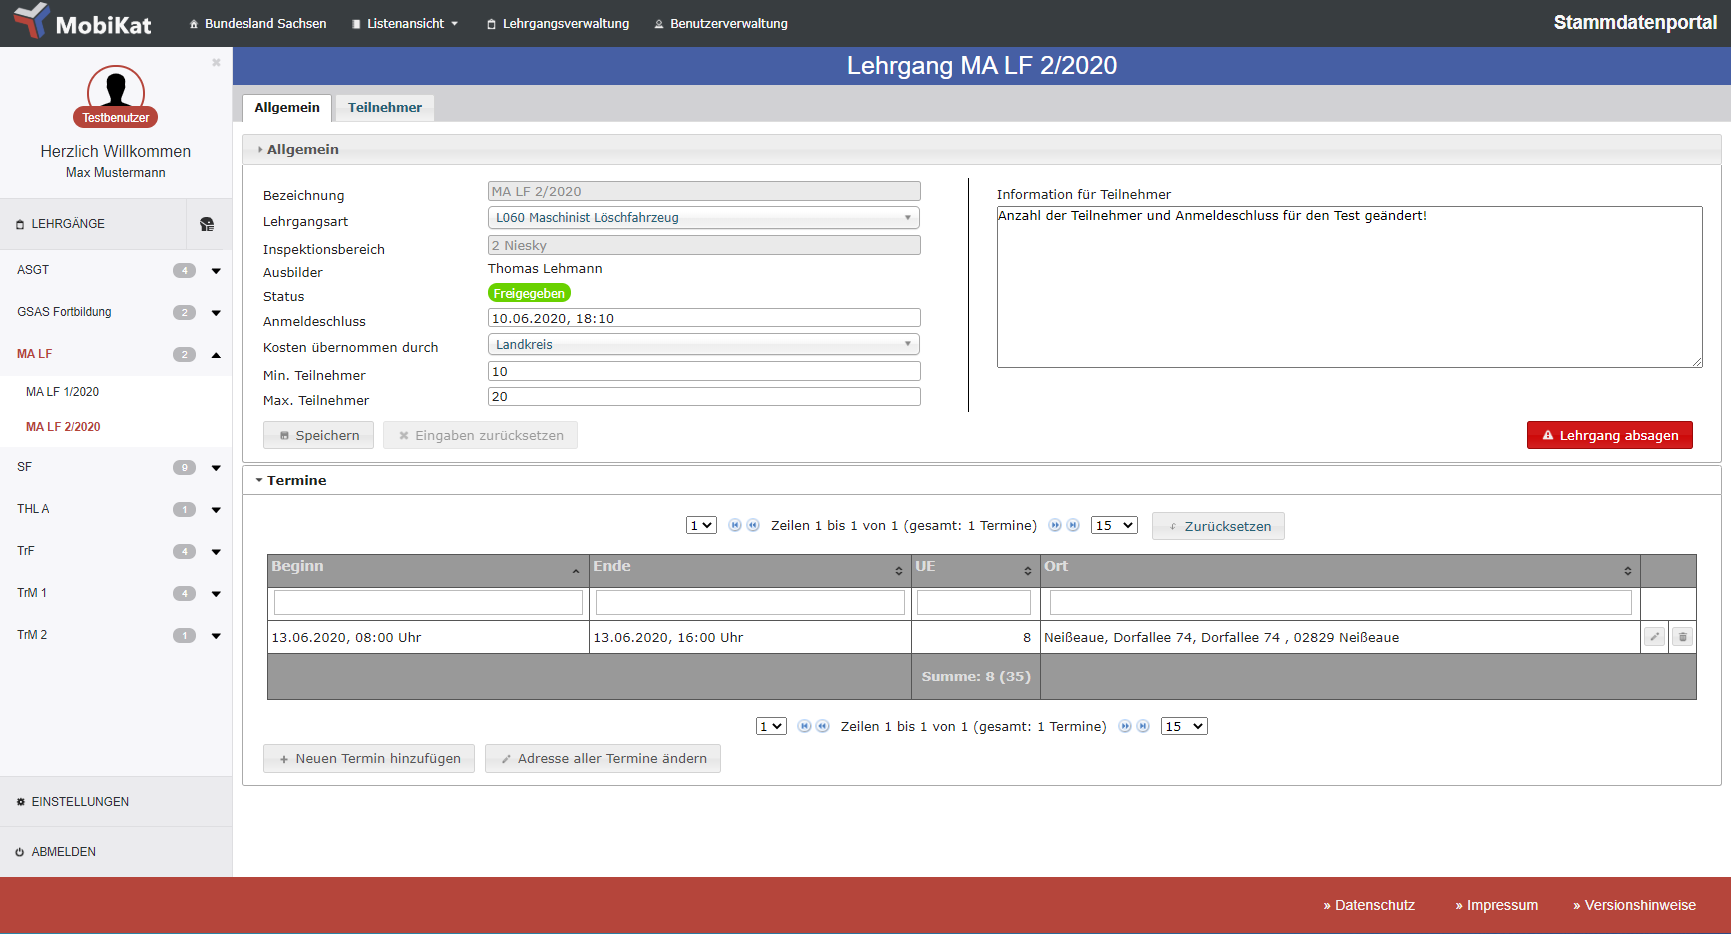Open the Listenansicht menu
This screenshot has height=934, width=1731.
pyautogui.click(x=405, y=23)
